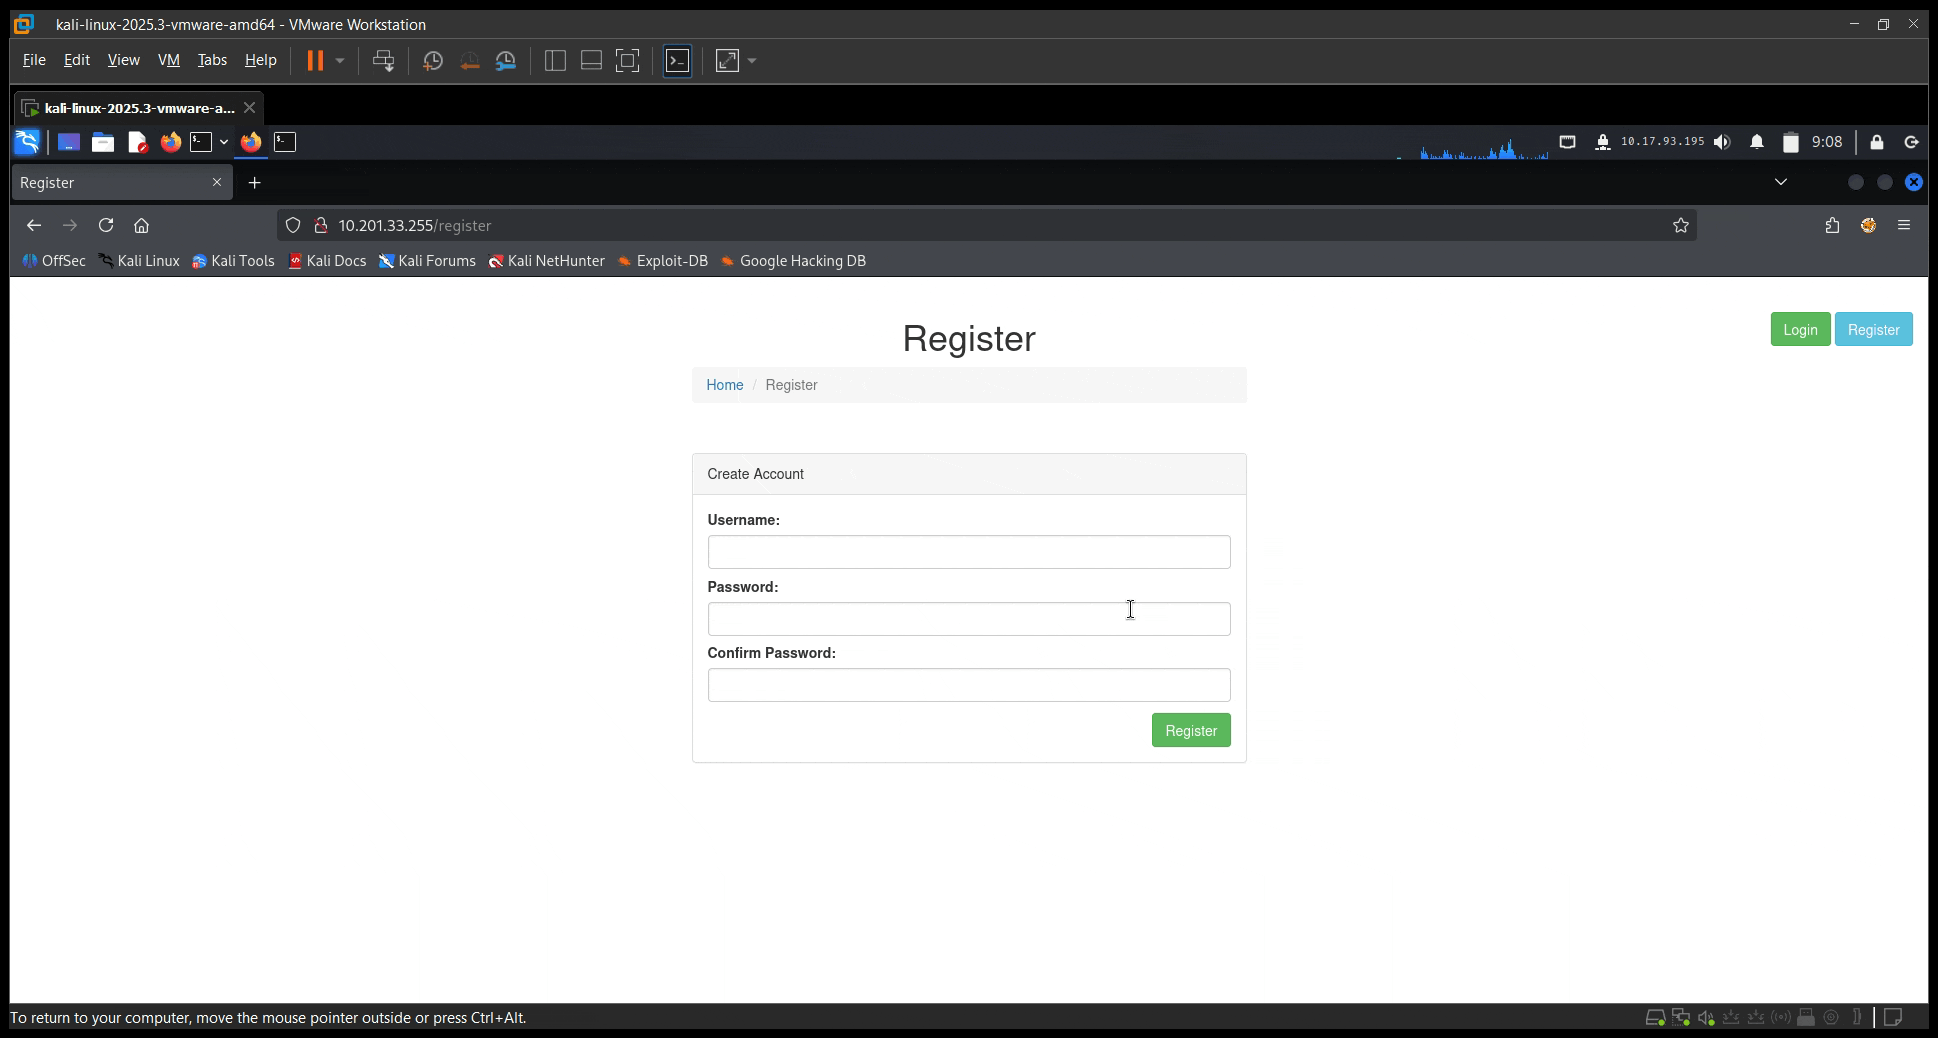Screen dimensions: 1938x1038
Task: Open Firefox extensions puzzle icon
Action: point(1832,226)
